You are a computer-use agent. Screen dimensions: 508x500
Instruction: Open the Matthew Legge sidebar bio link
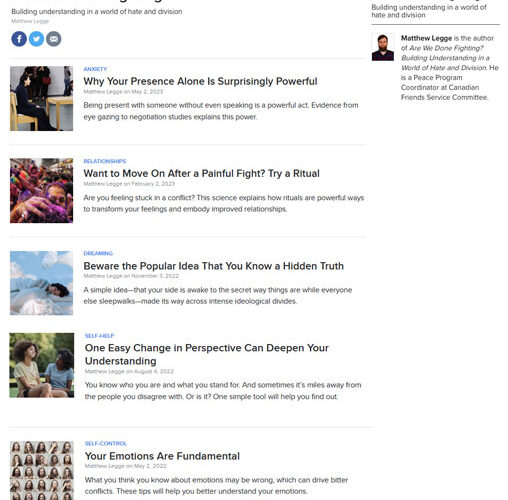[426, 38]
